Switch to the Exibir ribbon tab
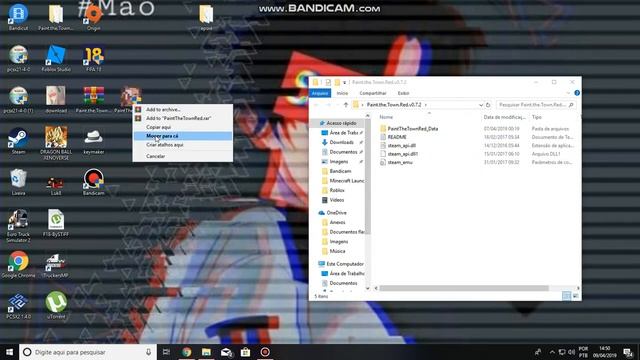The image size is (640, 360). point(403,93)
